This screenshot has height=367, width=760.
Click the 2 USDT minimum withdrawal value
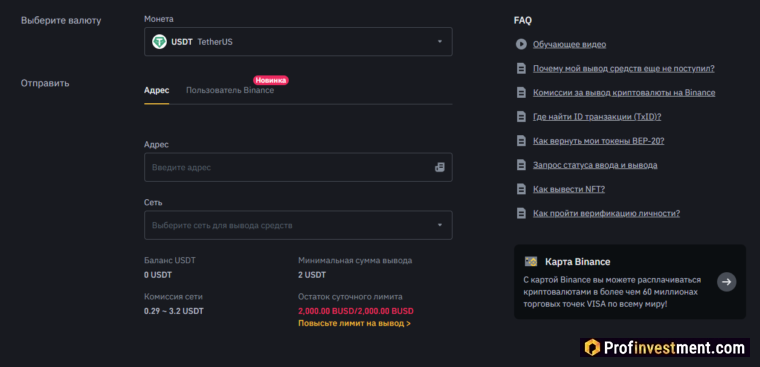tap(312, 275)
